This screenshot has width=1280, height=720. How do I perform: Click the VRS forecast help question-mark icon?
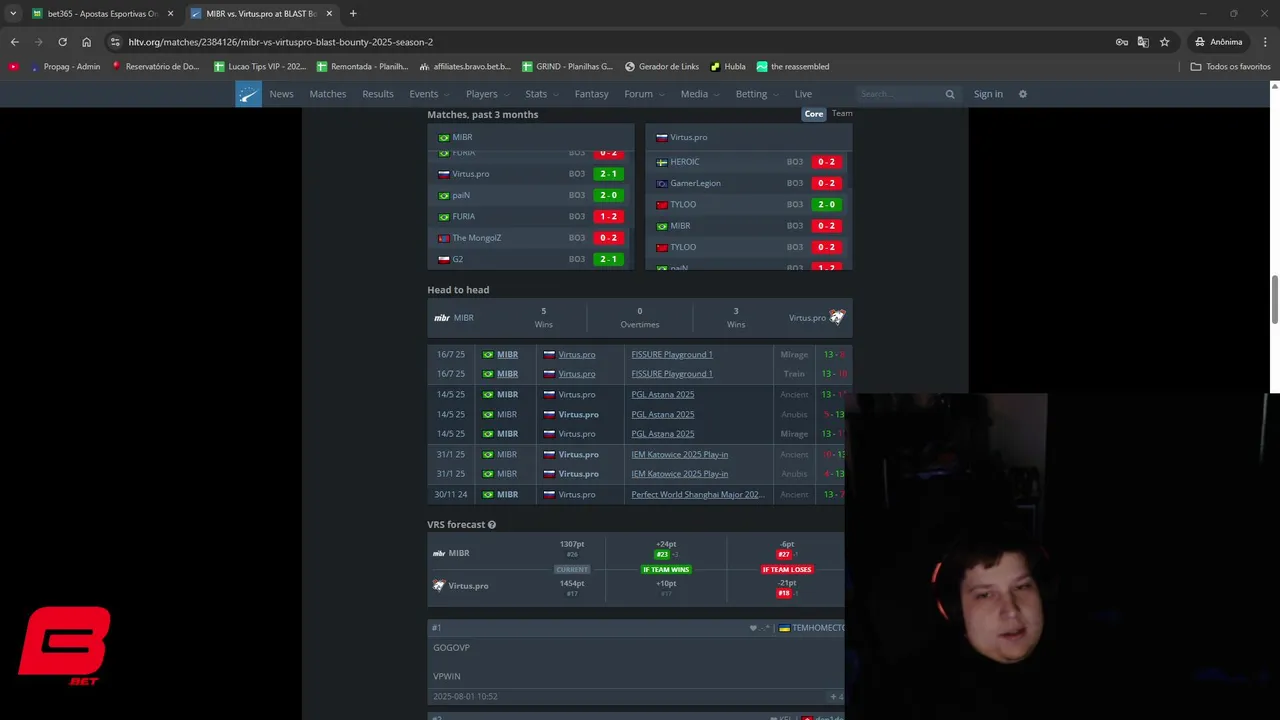pos(491,524)
